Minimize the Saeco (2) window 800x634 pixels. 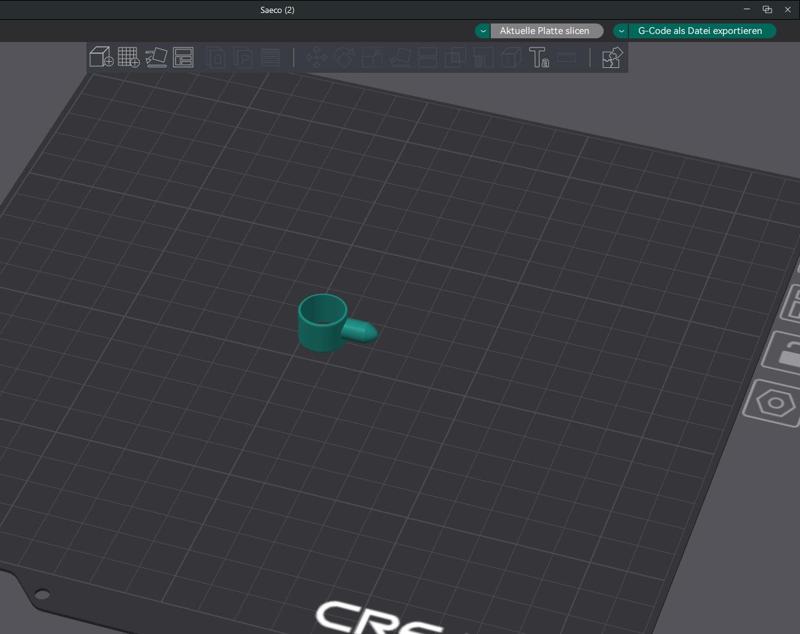[x=747, y=9]
